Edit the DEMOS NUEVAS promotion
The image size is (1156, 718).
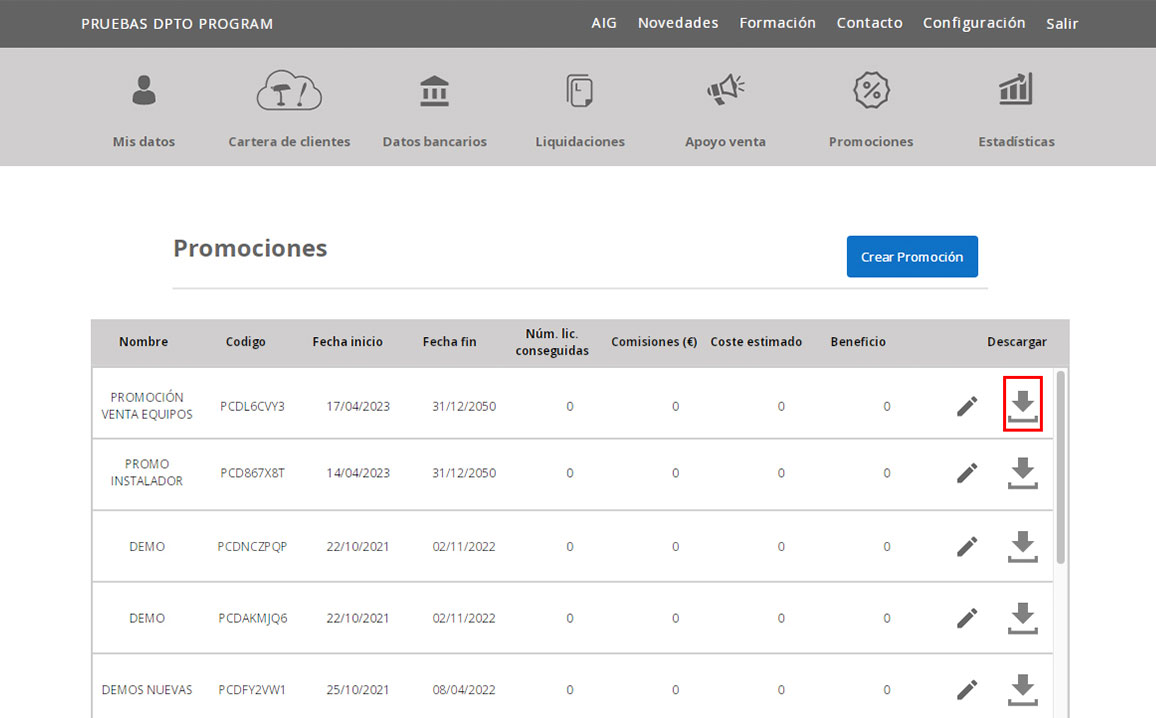pos(966,689)
